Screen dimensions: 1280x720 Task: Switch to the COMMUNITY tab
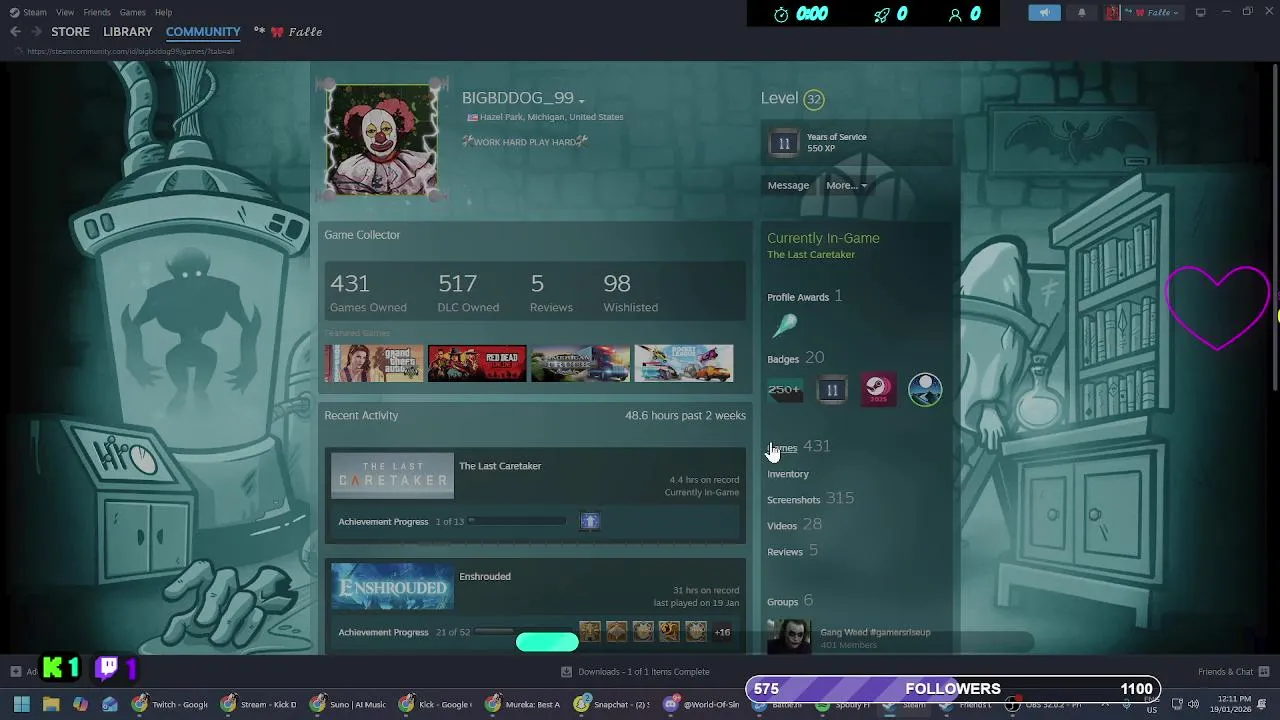pyautogui.click(x=203, y=32)
